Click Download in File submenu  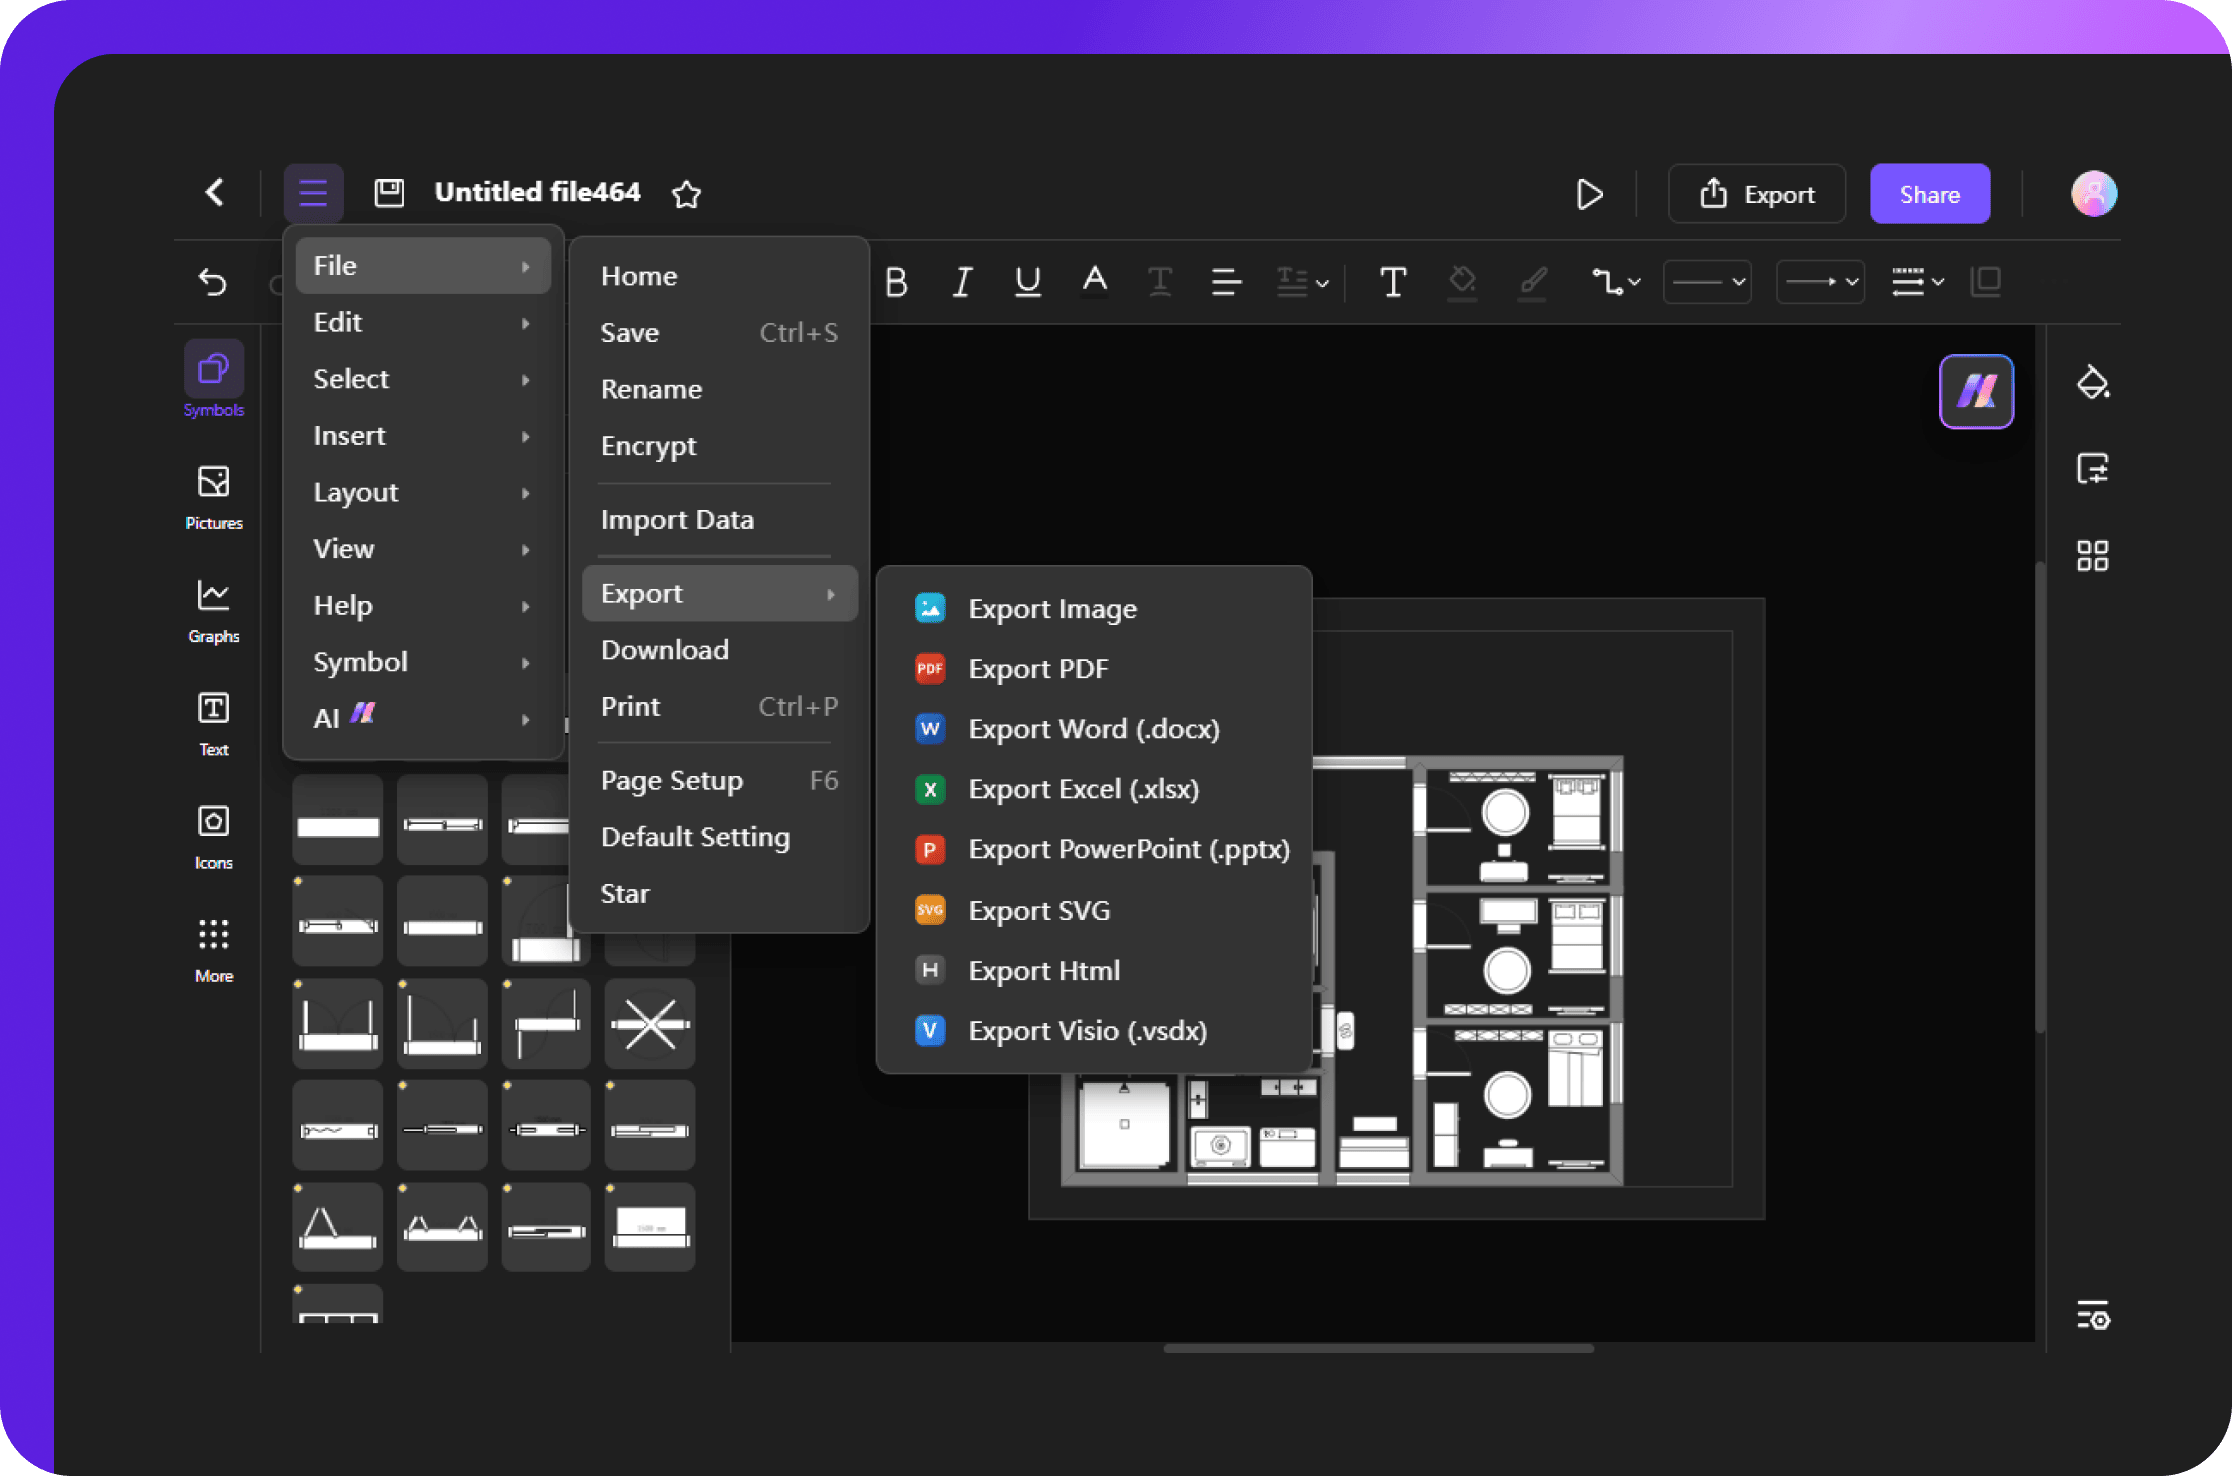click(719, 650)
